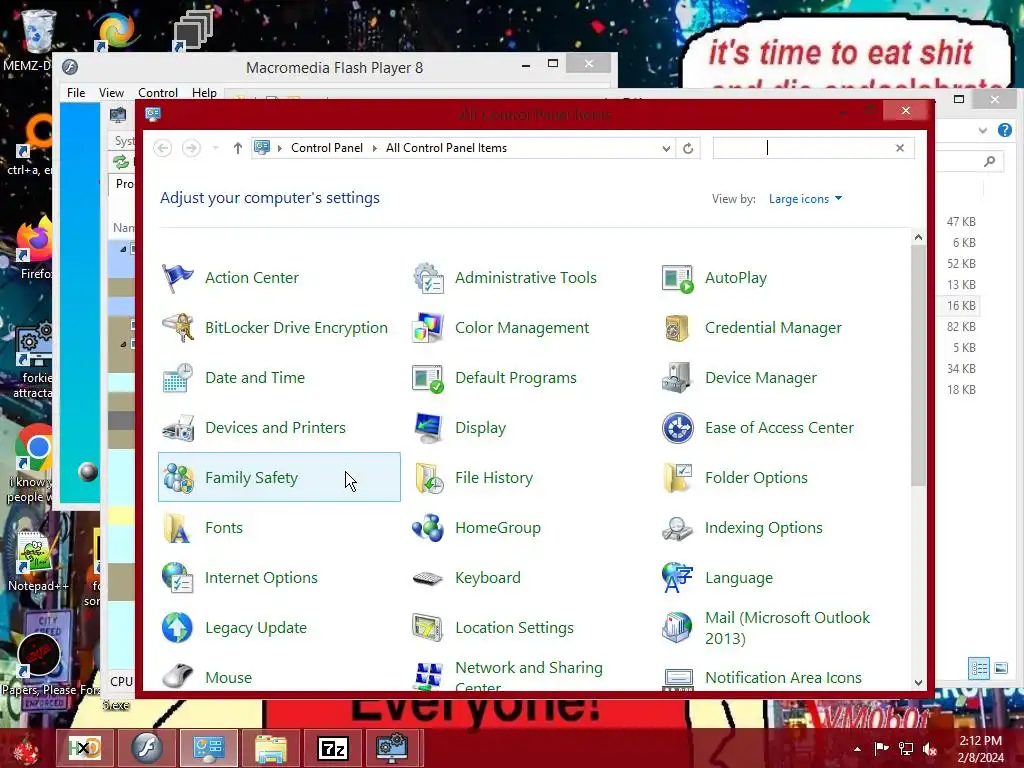Clear the Control Panel search box

(x=900, y=148)
